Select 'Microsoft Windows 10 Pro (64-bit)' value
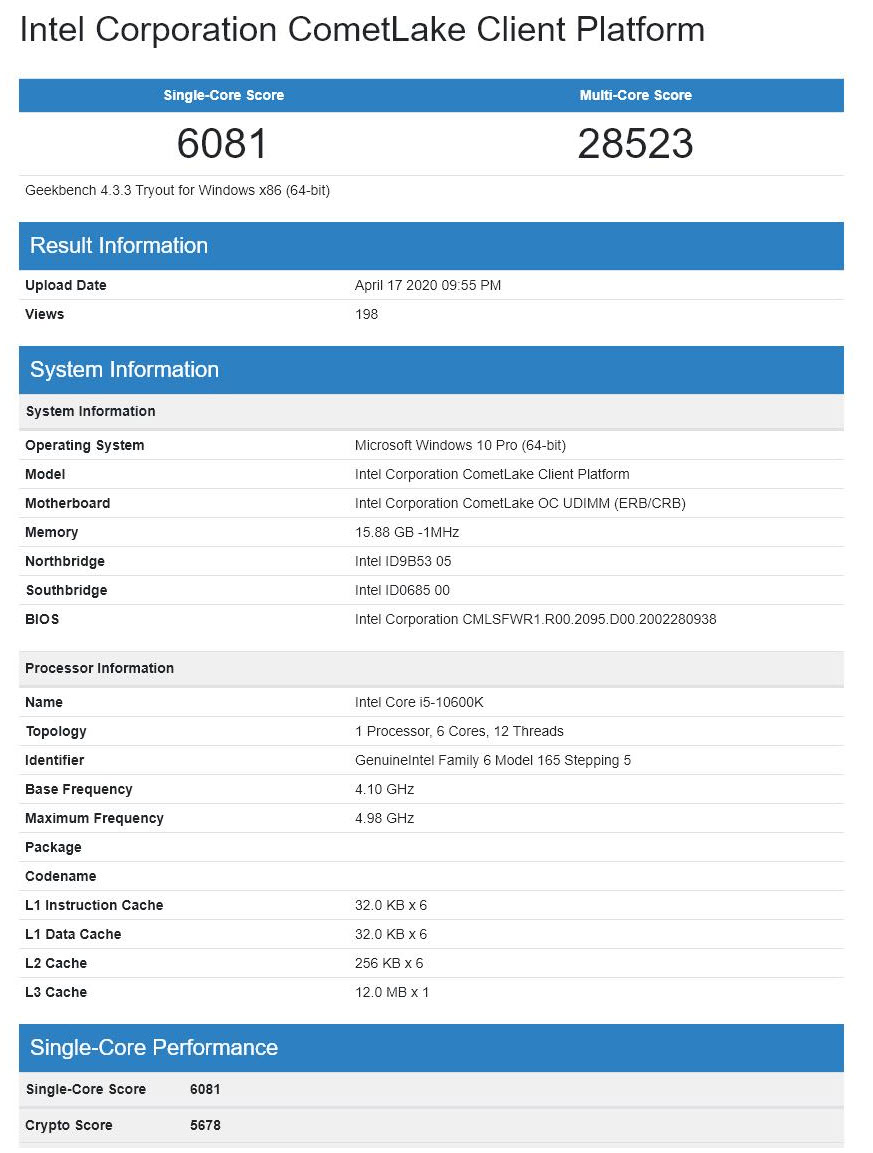 460,446
